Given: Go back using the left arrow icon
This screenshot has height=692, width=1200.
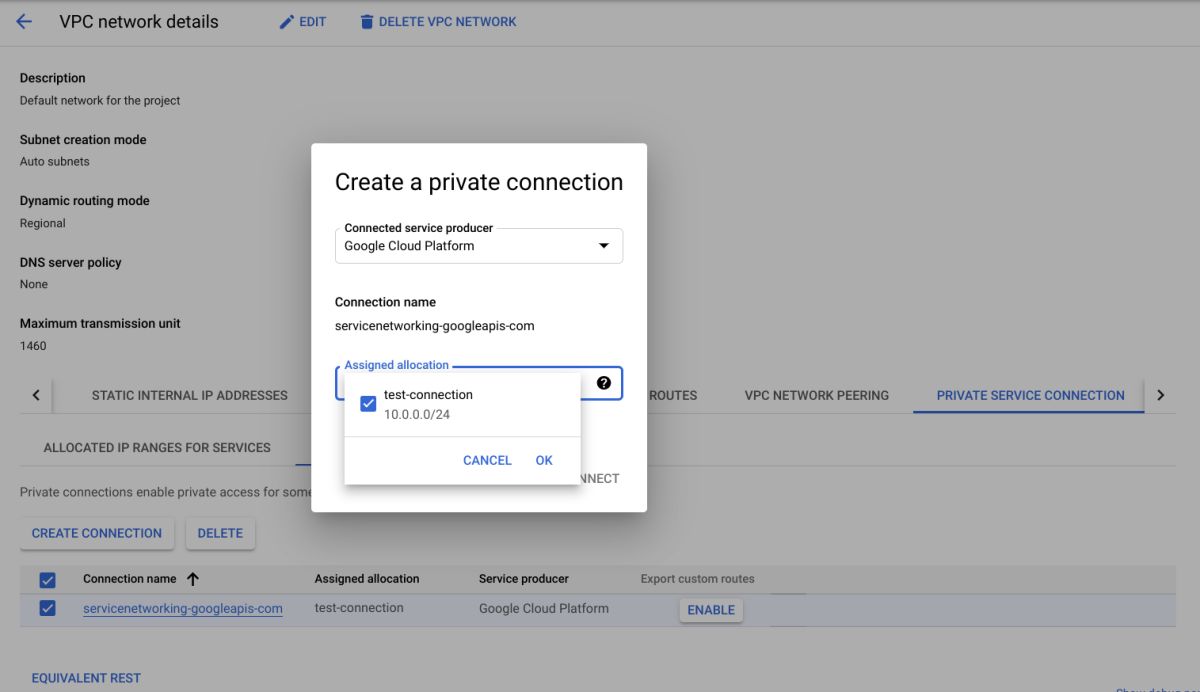Looking at the screenshot, I should tap(24, 21).
